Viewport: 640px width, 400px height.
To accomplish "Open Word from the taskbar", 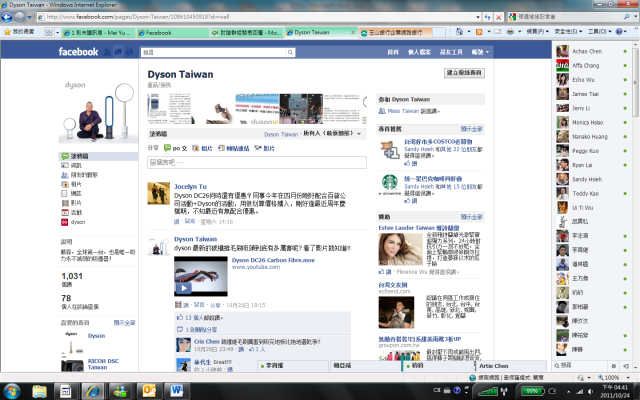I will 176,391.
